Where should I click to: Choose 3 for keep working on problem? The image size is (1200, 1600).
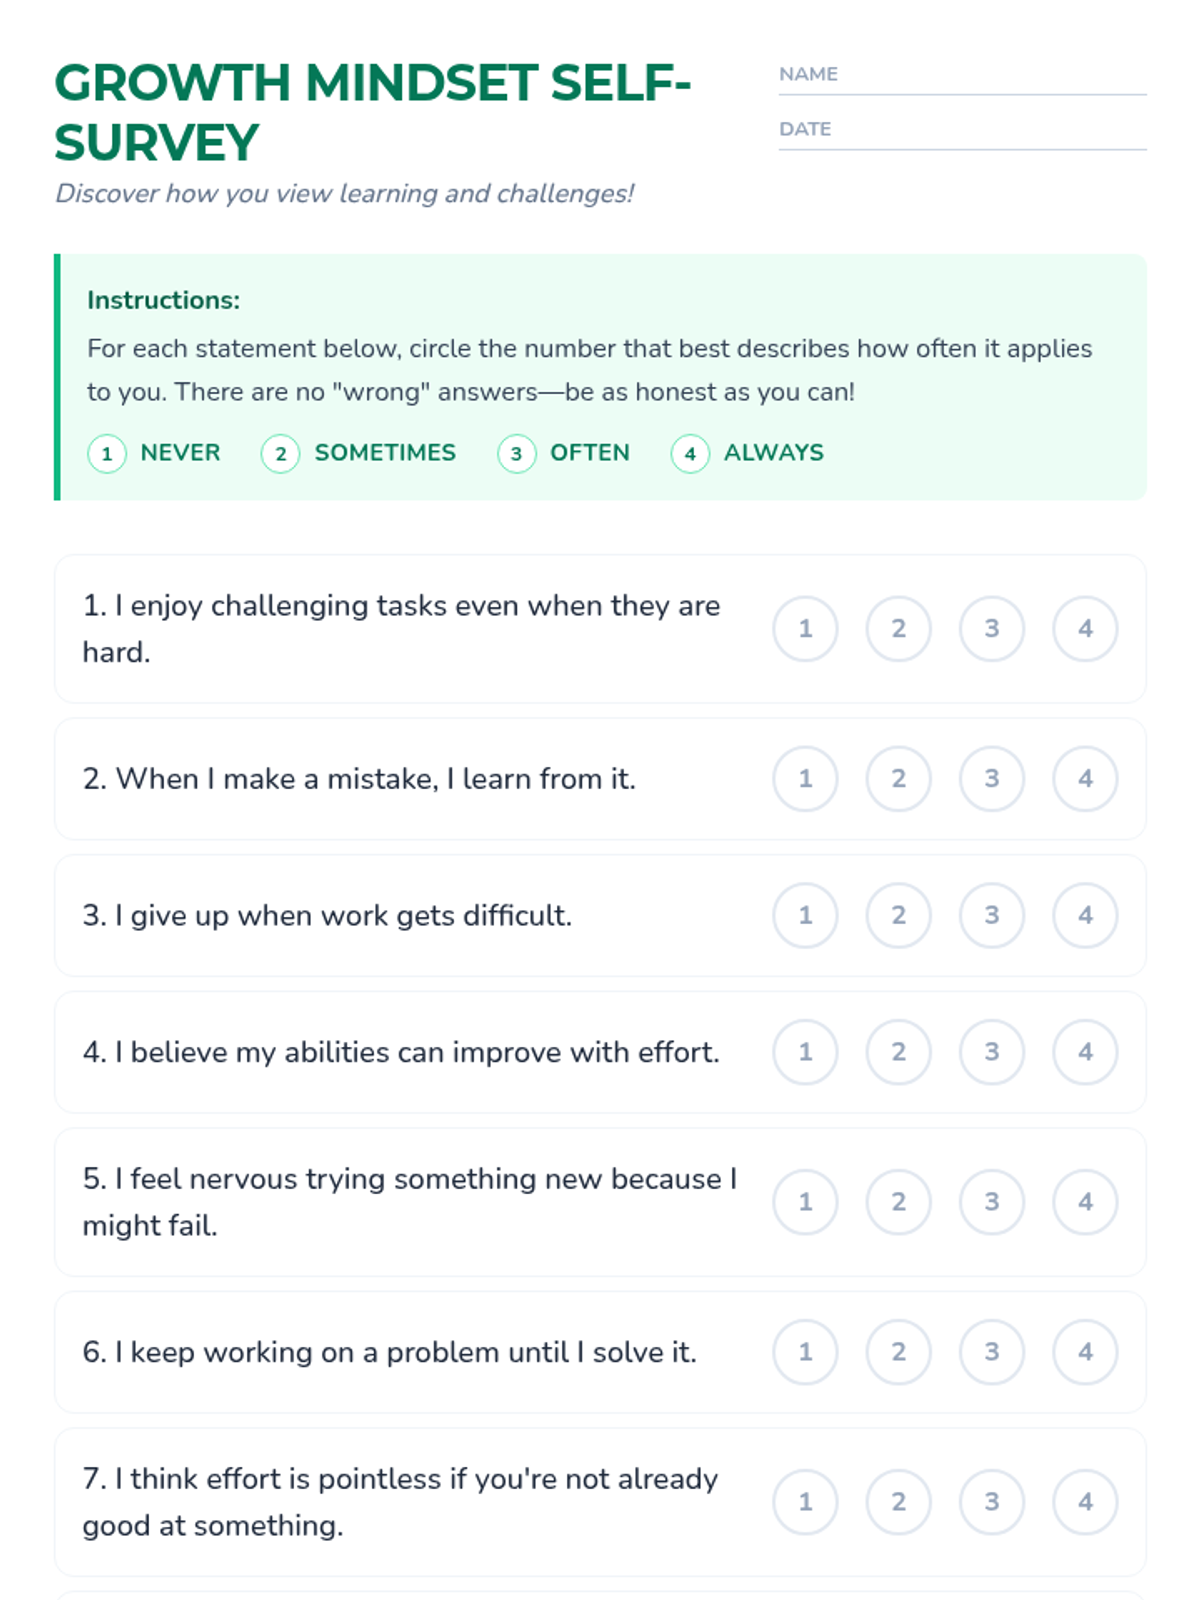point(992,1352)
